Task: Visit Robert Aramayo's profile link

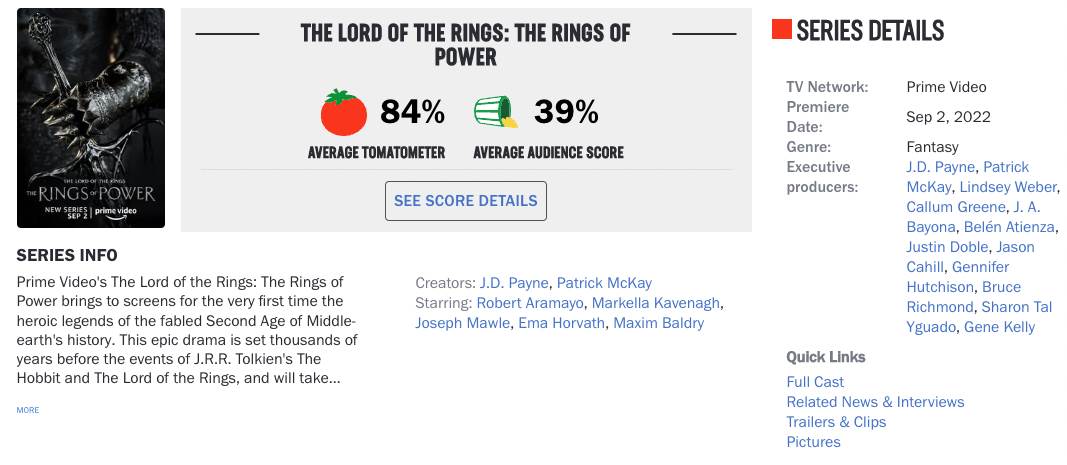Action: [530, 303]
